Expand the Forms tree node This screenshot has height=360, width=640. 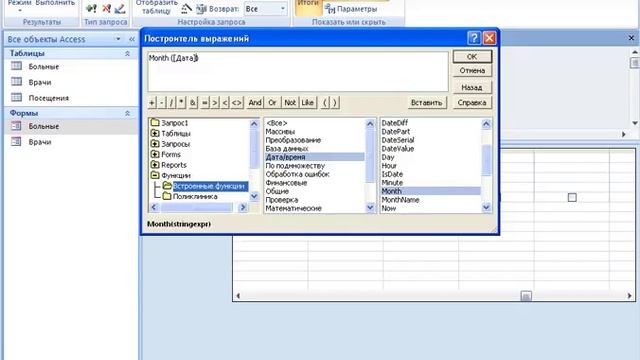click(155, 154)
